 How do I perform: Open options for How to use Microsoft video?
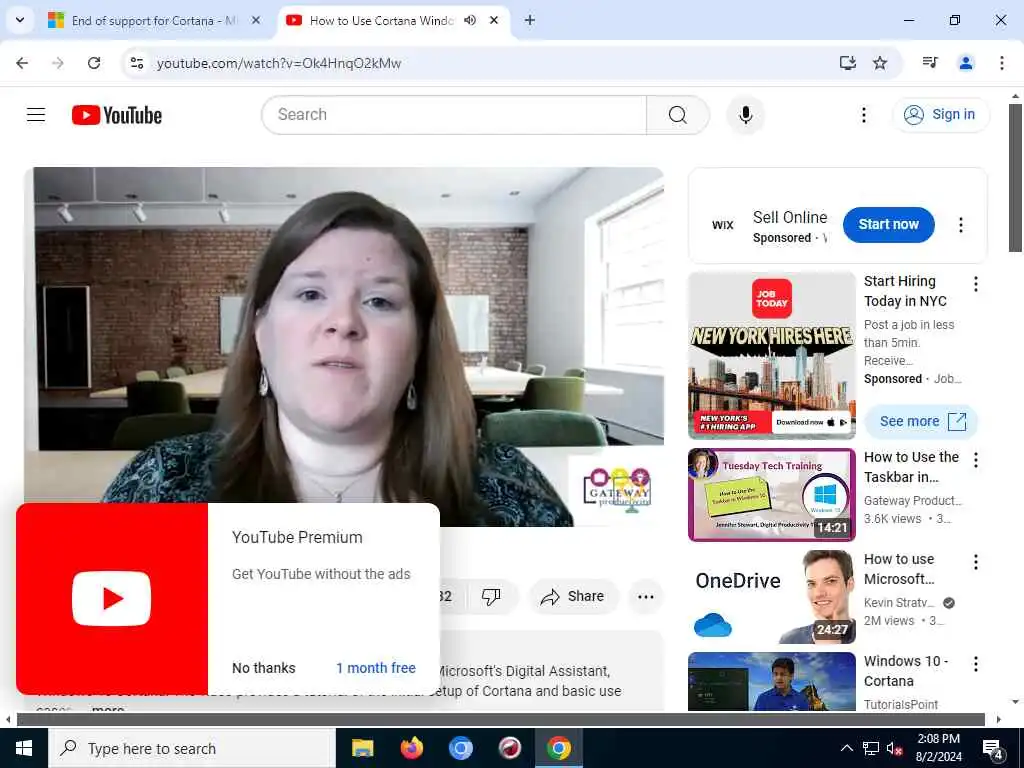point(975,562)
